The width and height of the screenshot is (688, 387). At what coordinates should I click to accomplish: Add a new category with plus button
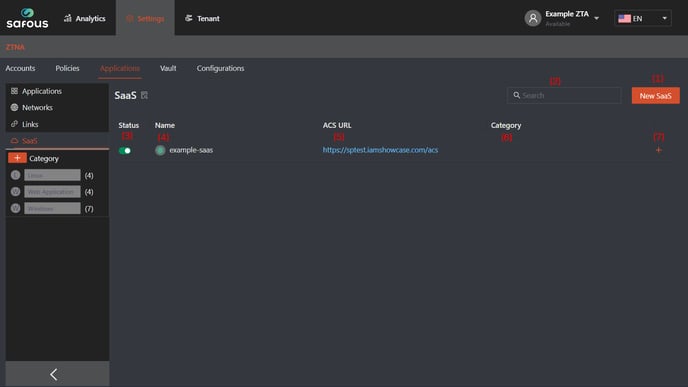click(17, 158)
